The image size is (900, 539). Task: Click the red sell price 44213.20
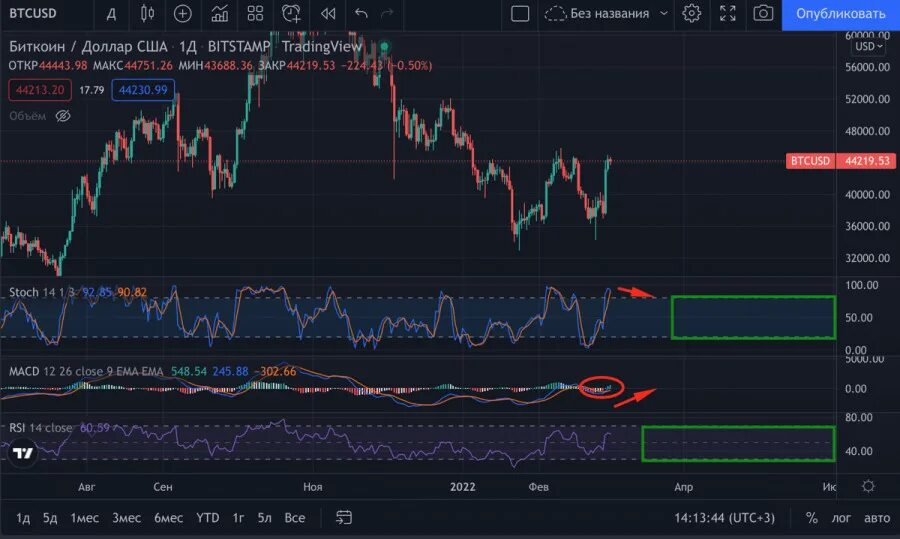point(40,90)
